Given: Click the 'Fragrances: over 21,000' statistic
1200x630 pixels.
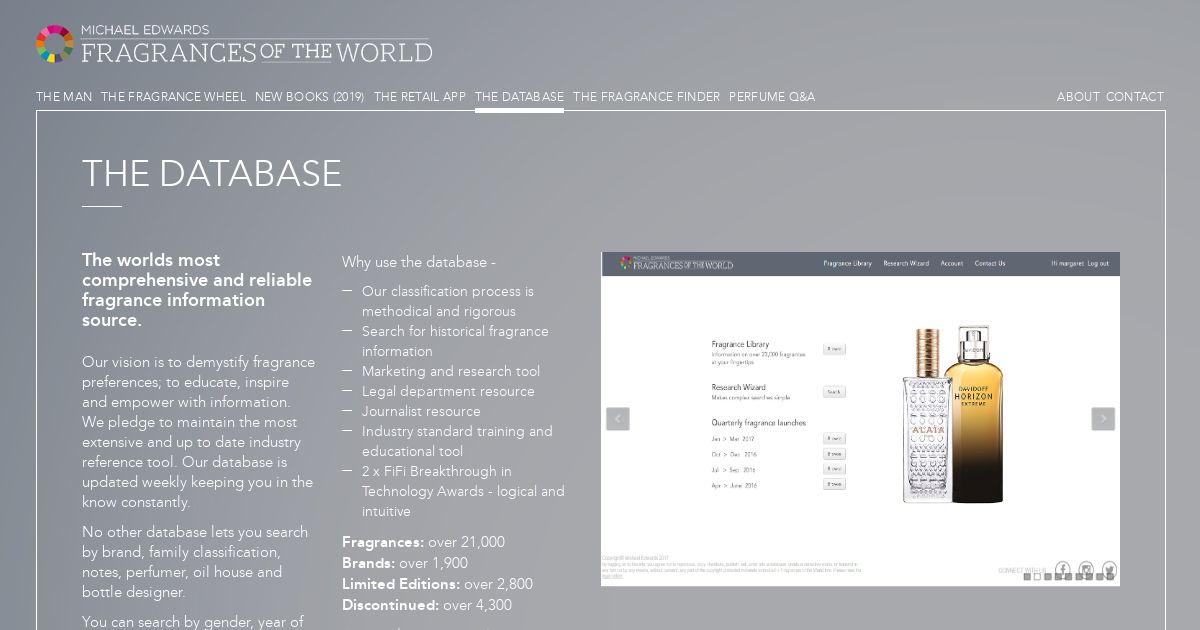Looking at the screenshot, I should point(423,542).
